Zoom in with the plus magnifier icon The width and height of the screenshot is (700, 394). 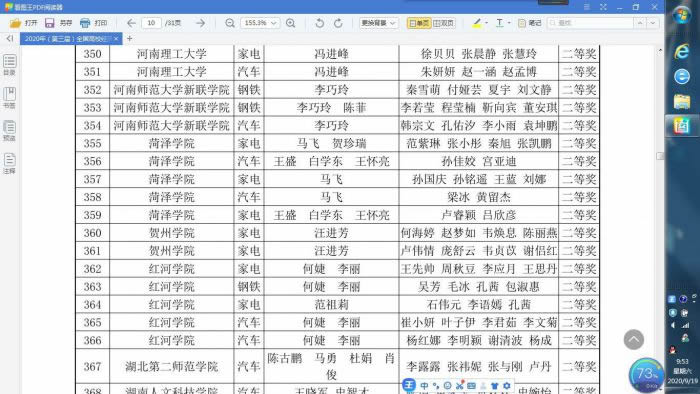tap(291, 23)
